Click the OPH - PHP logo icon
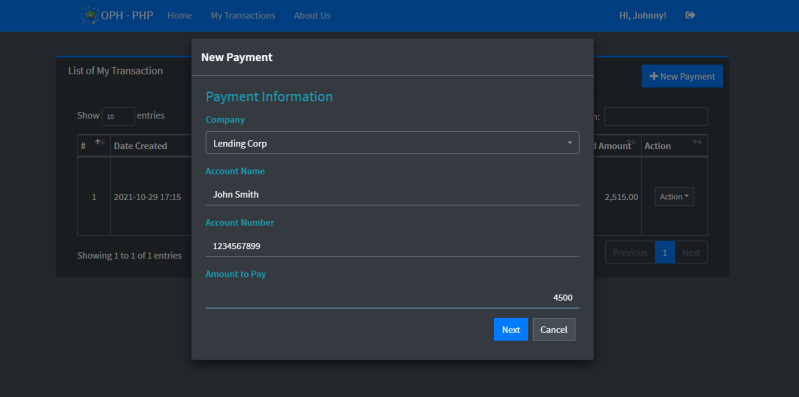 90,15
